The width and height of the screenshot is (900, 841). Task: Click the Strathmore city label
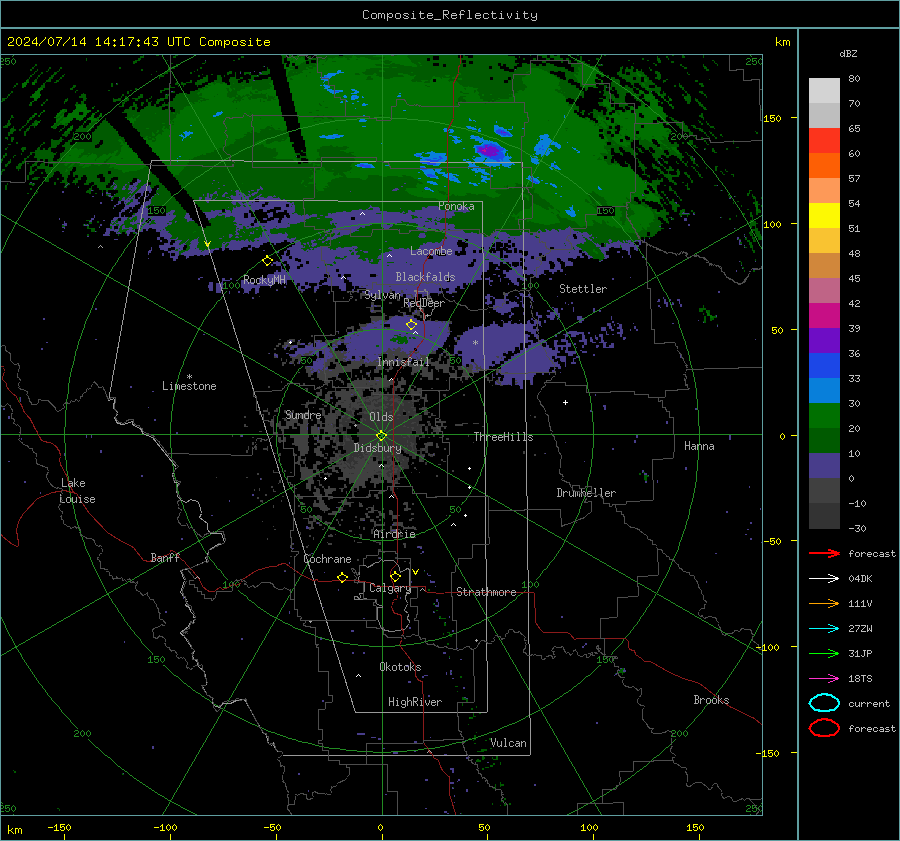(x=486, y=592)
